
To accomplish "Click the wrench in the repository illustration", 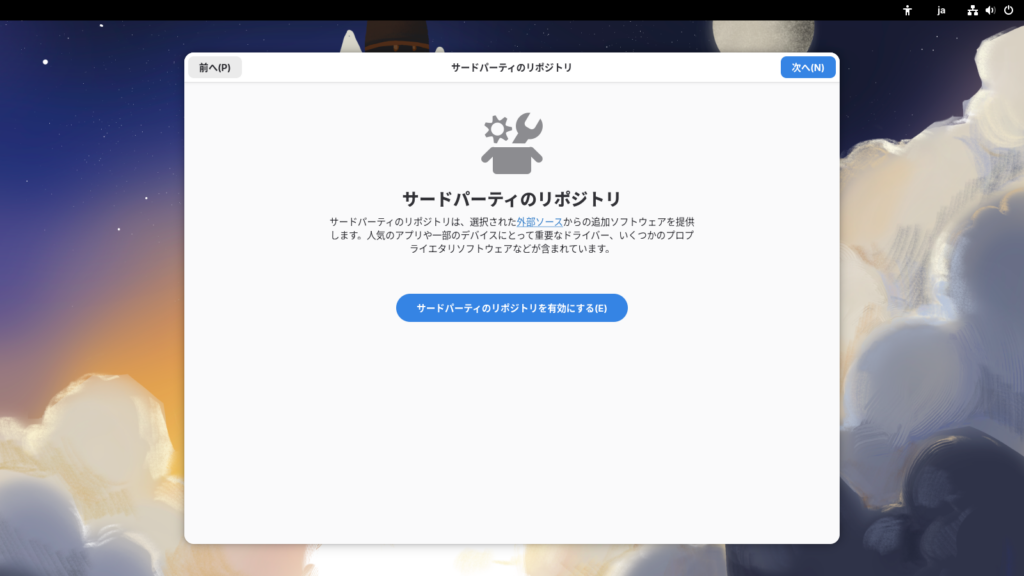I will pos(527,128).
